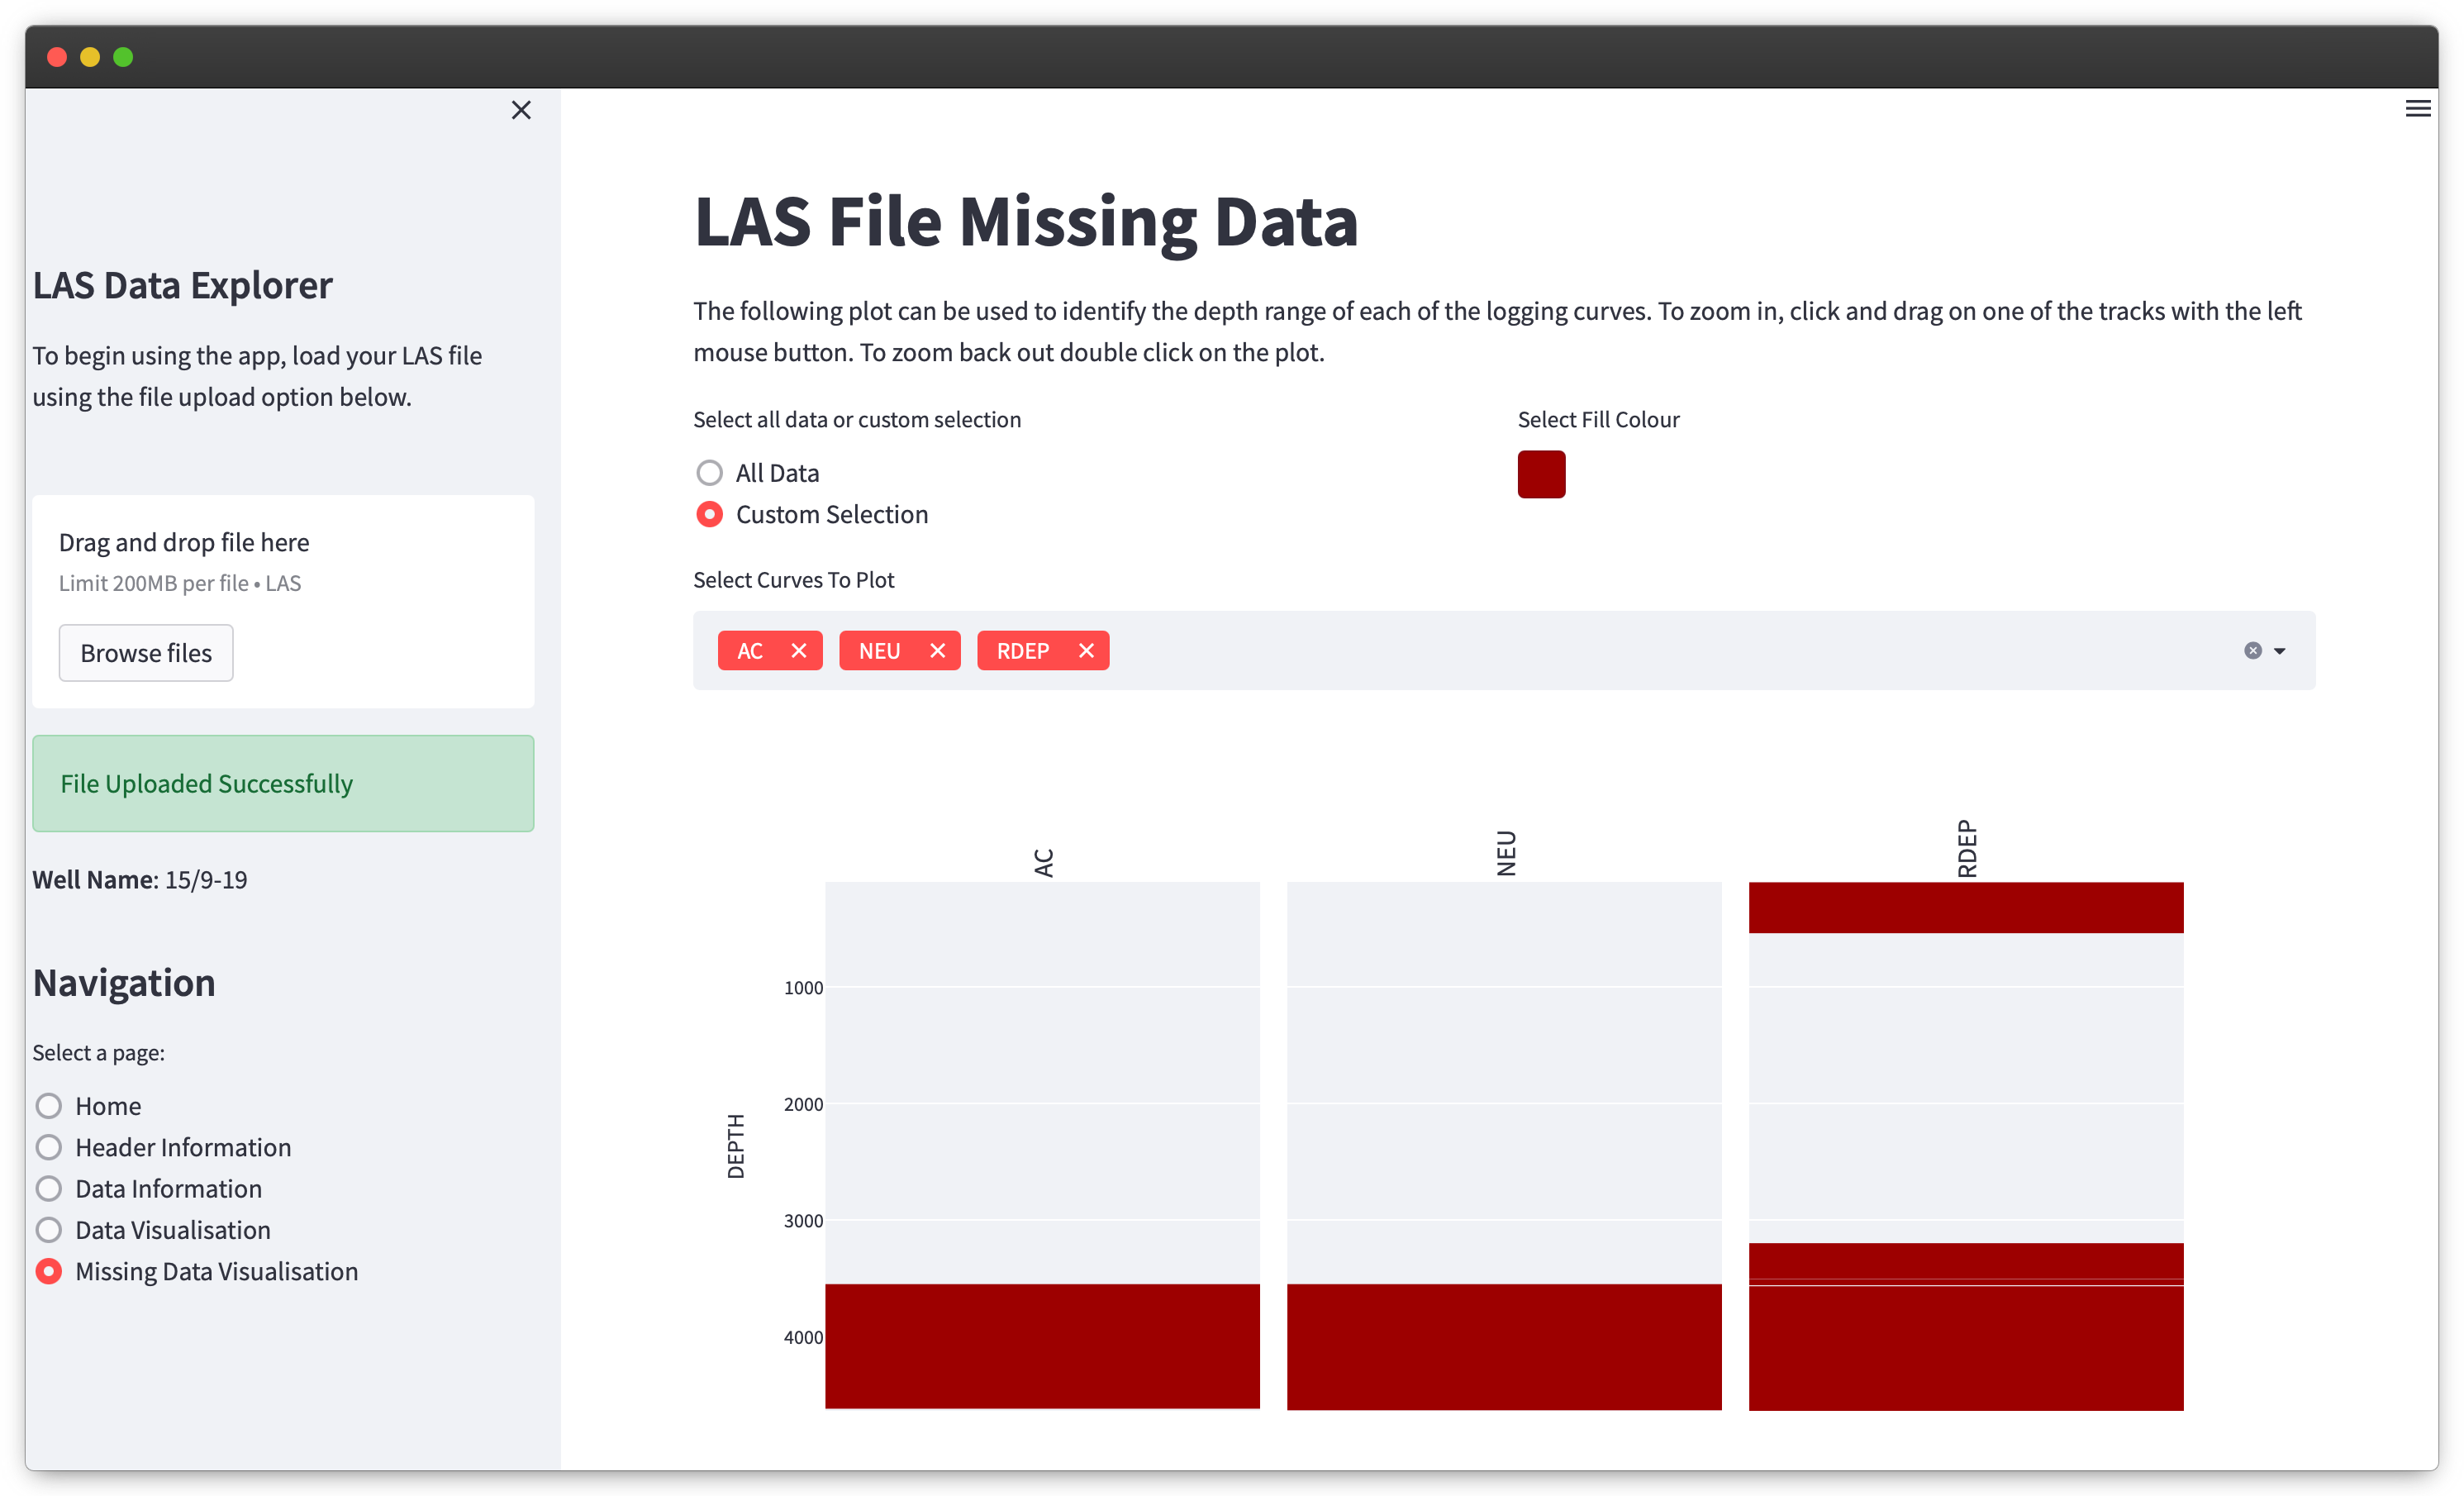Open the dark red fill colour swatch
Screen dimensions: 2464x1496
click(x=1541, y=474)
